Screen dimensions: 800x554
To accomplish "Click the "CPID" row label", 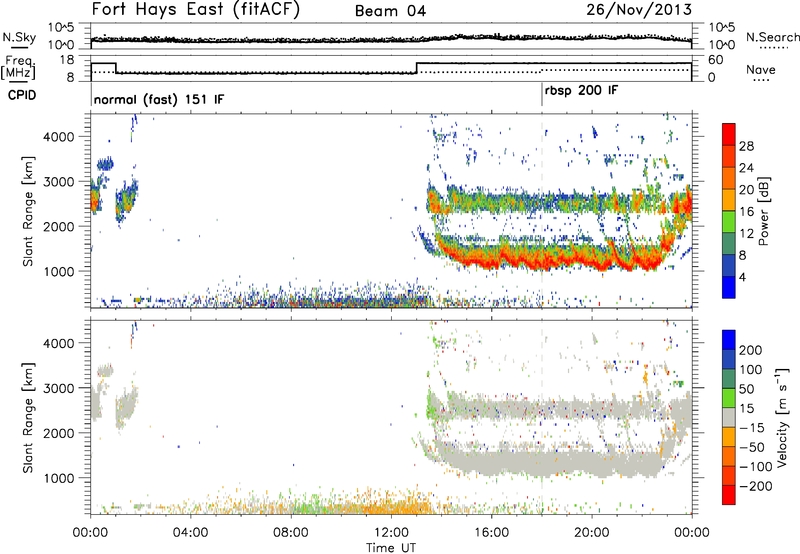I will (x=22, y=95).
